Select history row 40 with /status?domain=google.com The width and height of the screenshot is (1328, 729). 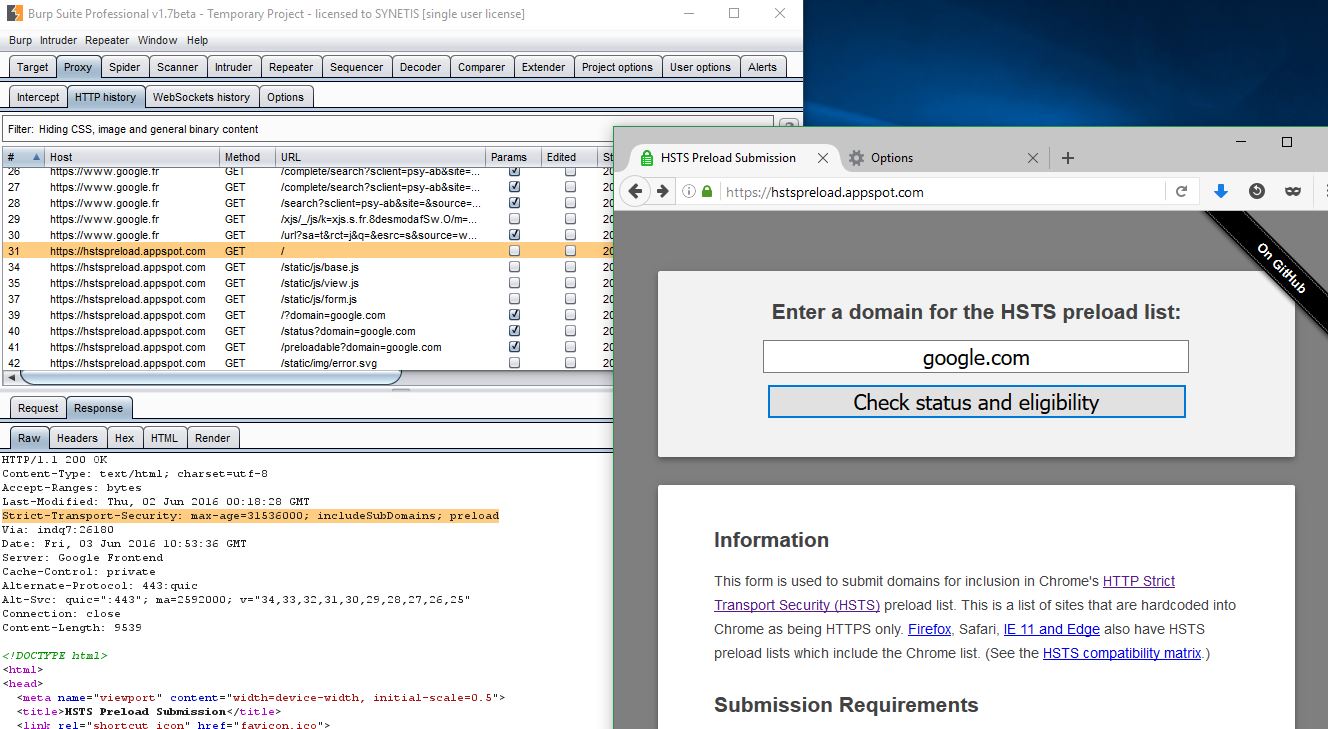pos(308,331)
